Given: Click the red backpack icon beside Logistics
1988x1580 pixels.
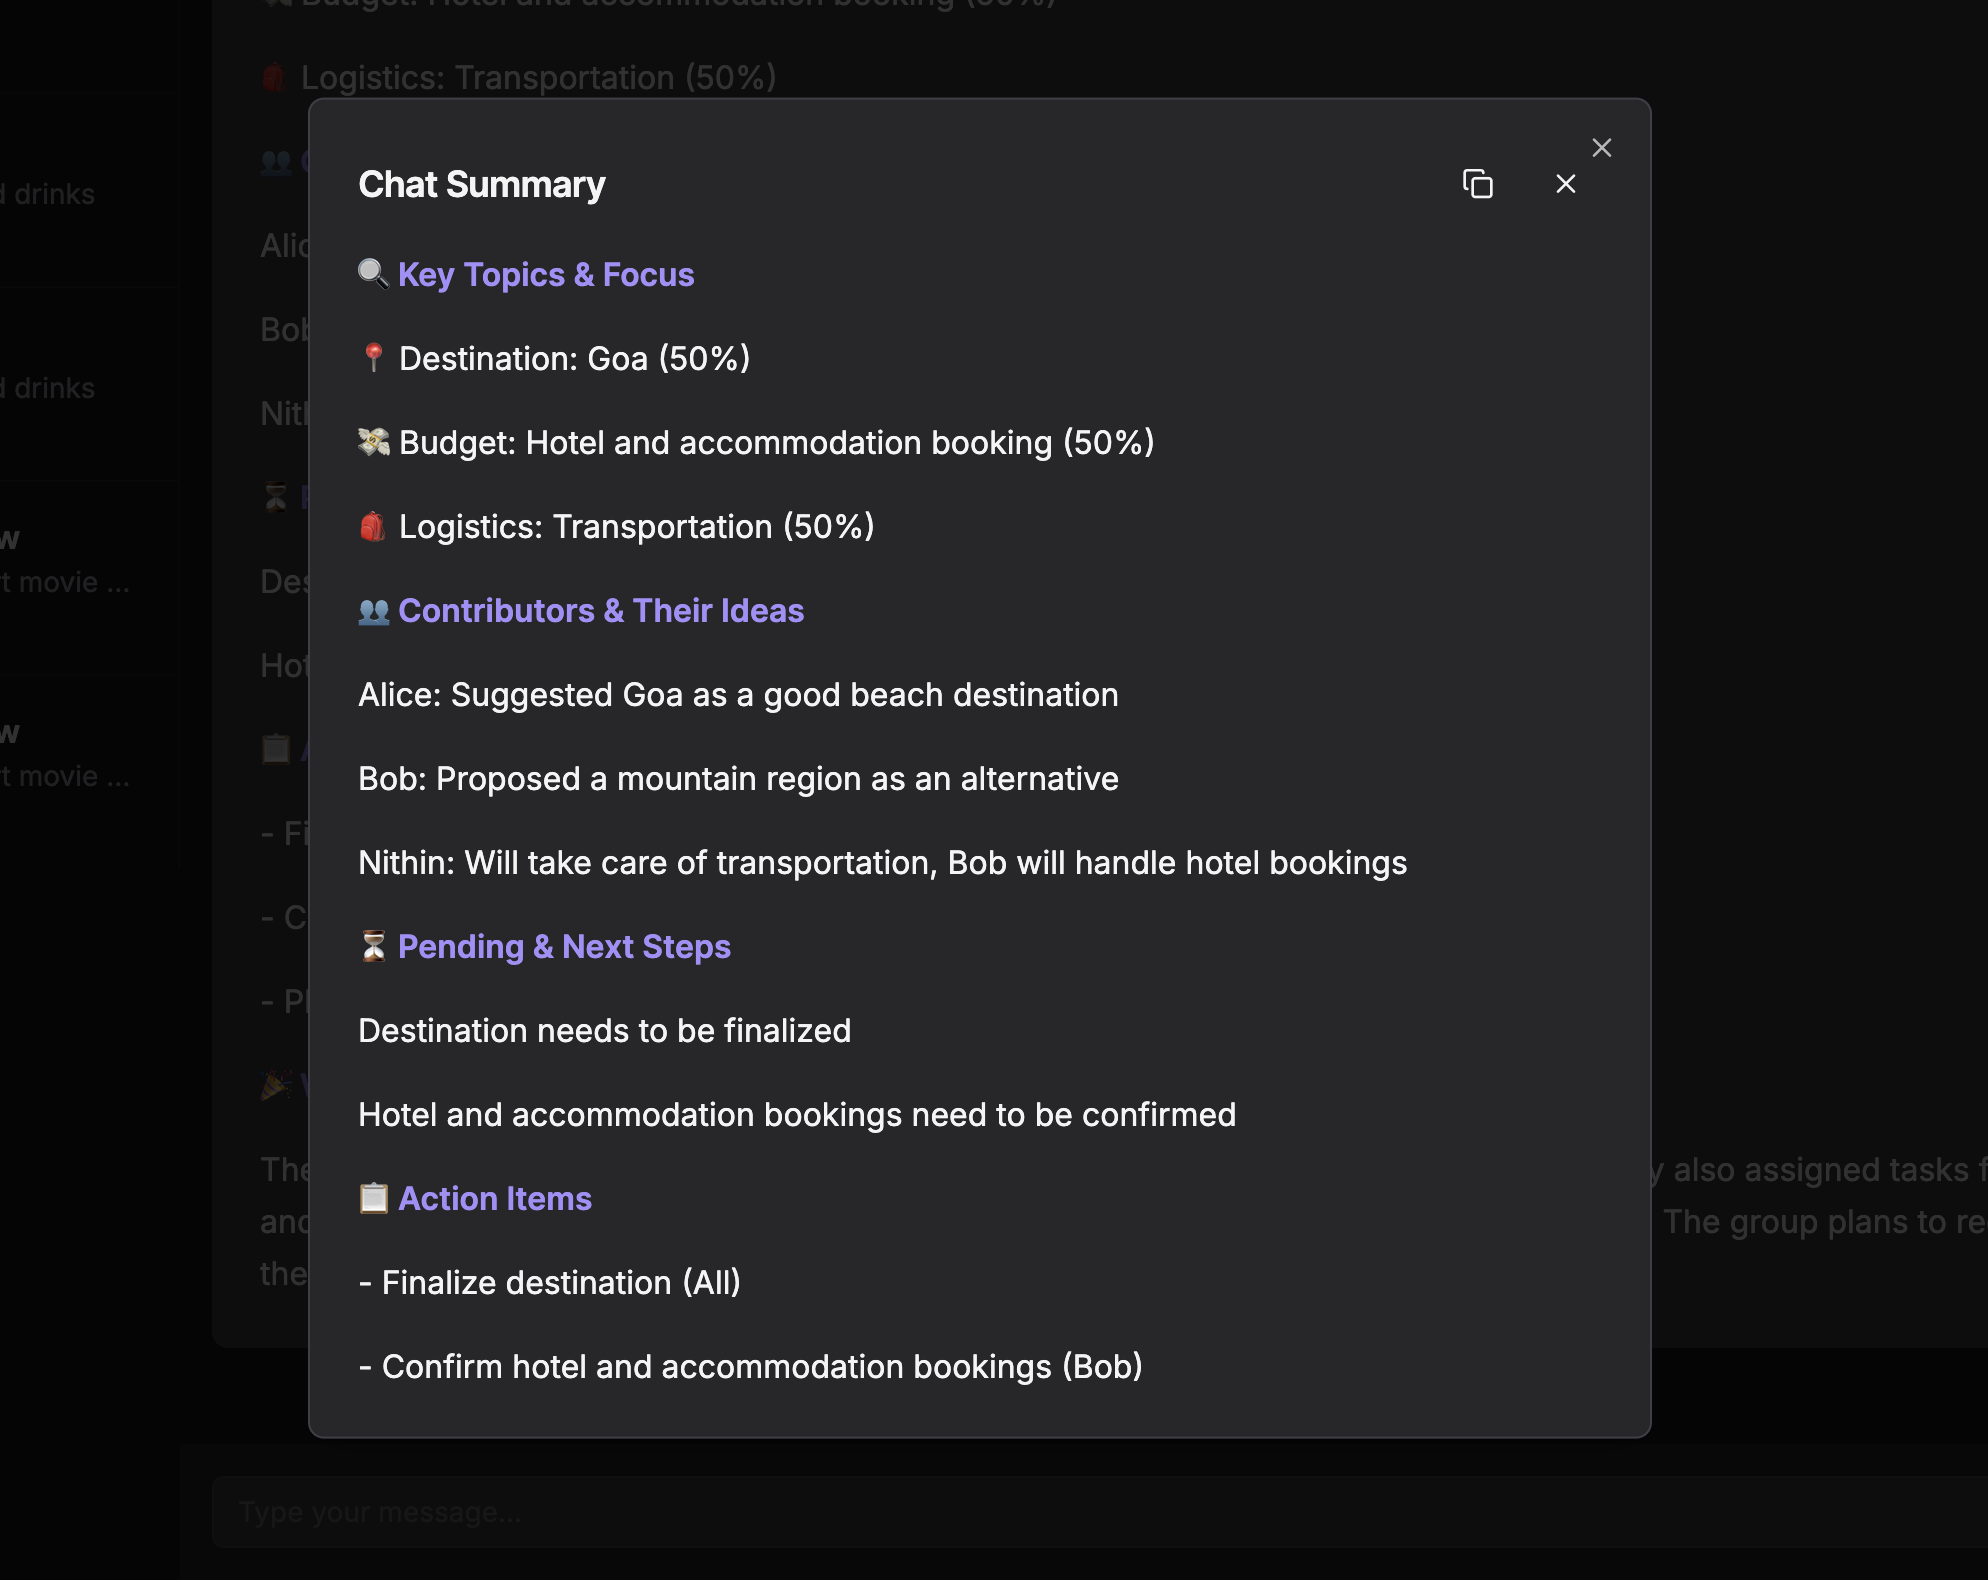Looking at the screenshot, I should 373,526.
